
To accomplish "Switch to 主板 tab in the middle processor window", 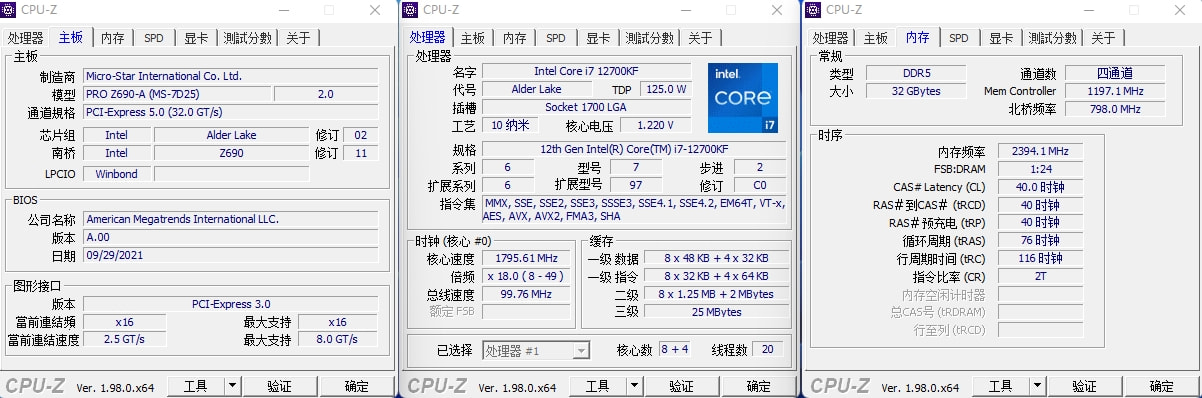I will [473, 38].
